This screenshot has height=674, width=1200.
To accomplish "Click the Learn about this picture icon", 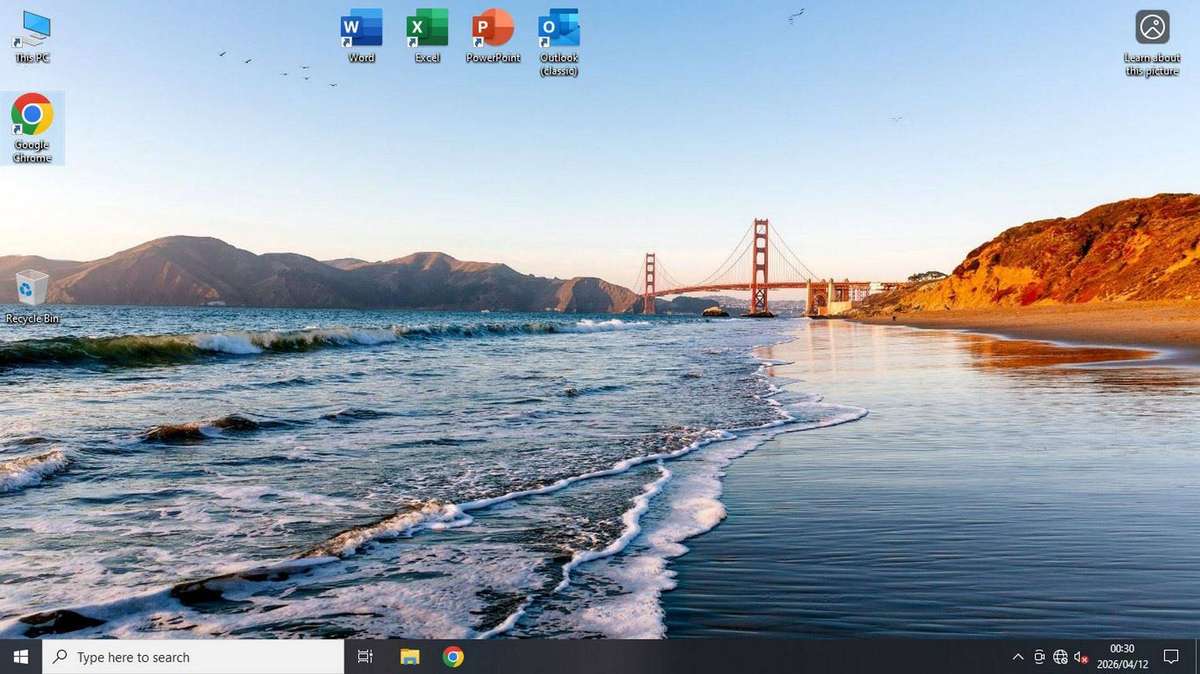I will [1152, 43].
